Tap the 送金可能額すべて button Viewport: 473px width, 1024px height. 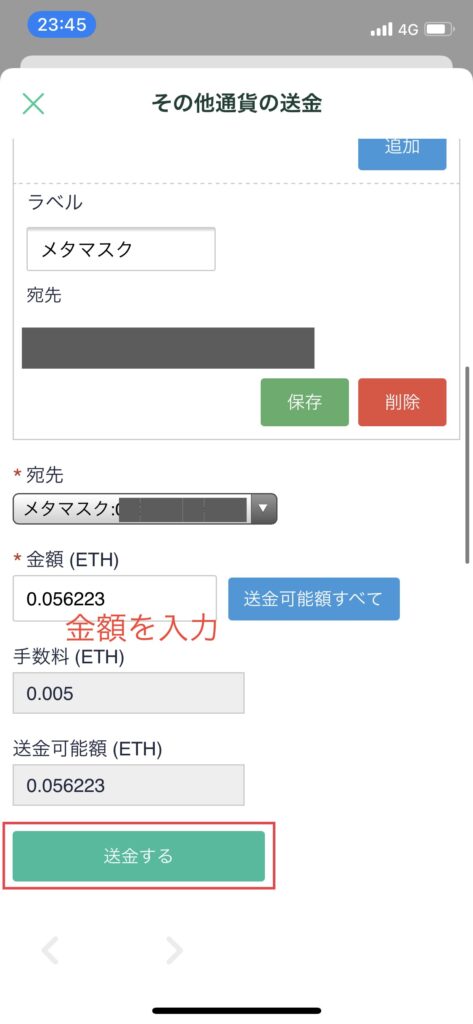(x=314, y=599)
